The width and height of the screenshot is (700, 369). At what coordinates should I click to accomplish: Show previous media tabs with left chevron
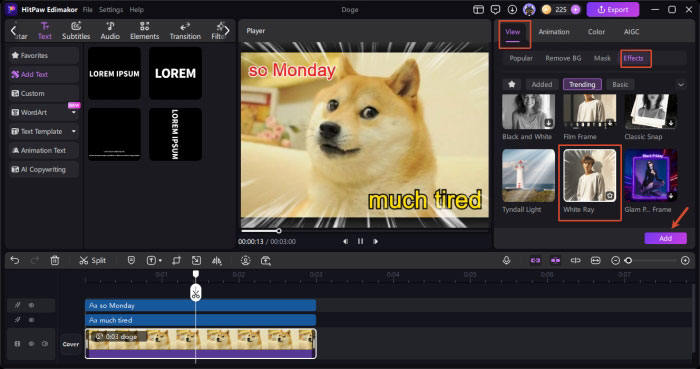[13, 30]
